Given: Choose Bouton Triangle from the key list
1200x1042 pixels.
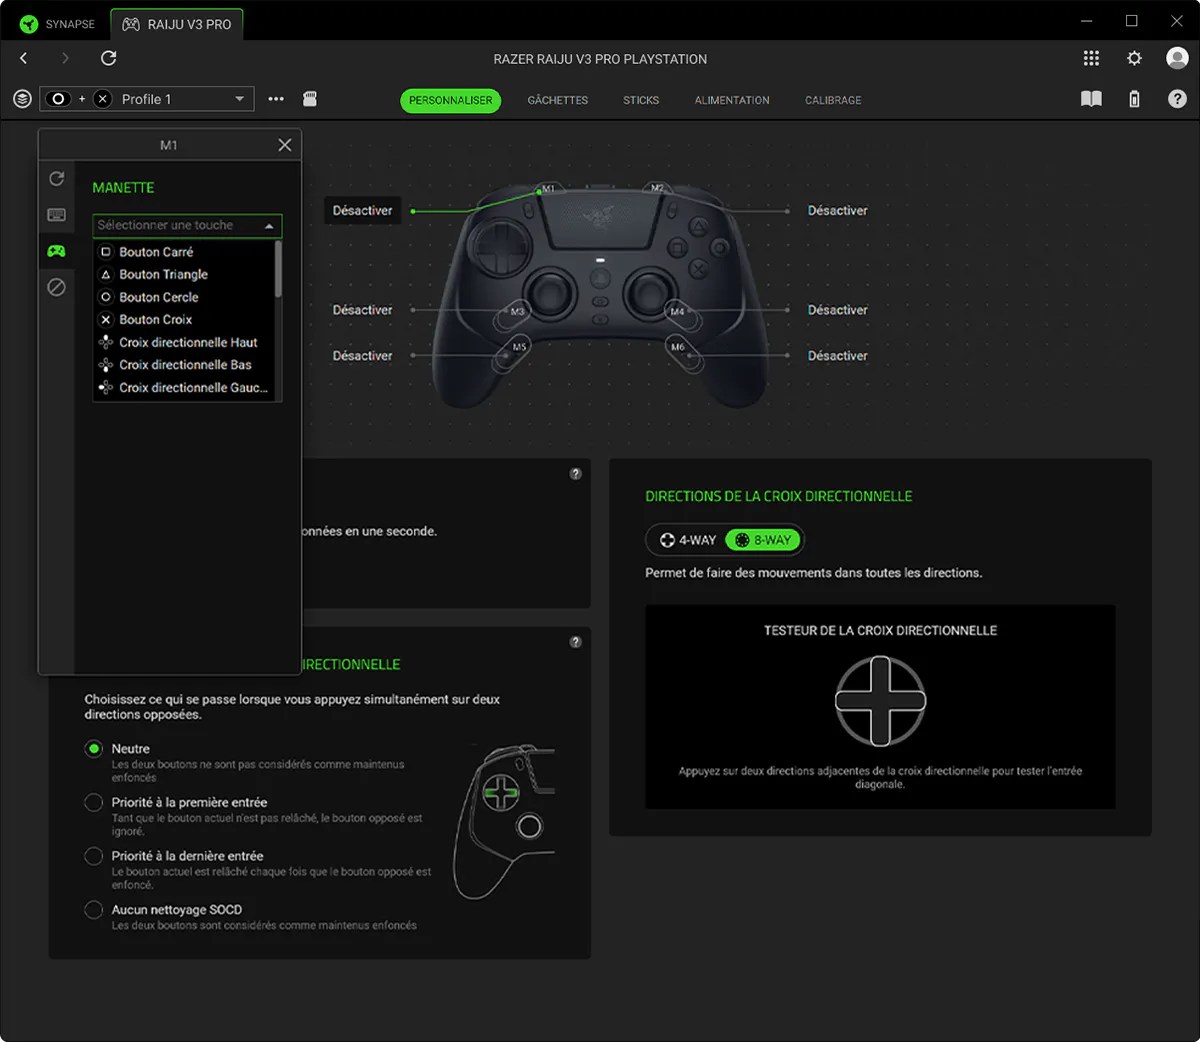Looking at the screenshot, I should click(164, 274).
